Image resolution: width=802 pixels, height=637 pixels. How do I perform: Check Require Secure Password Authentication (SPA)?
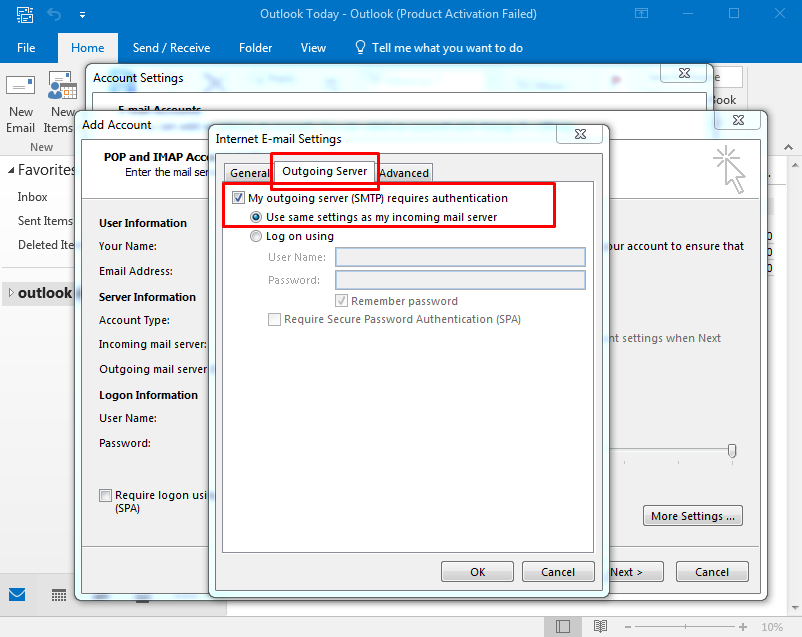pos(275,319)
